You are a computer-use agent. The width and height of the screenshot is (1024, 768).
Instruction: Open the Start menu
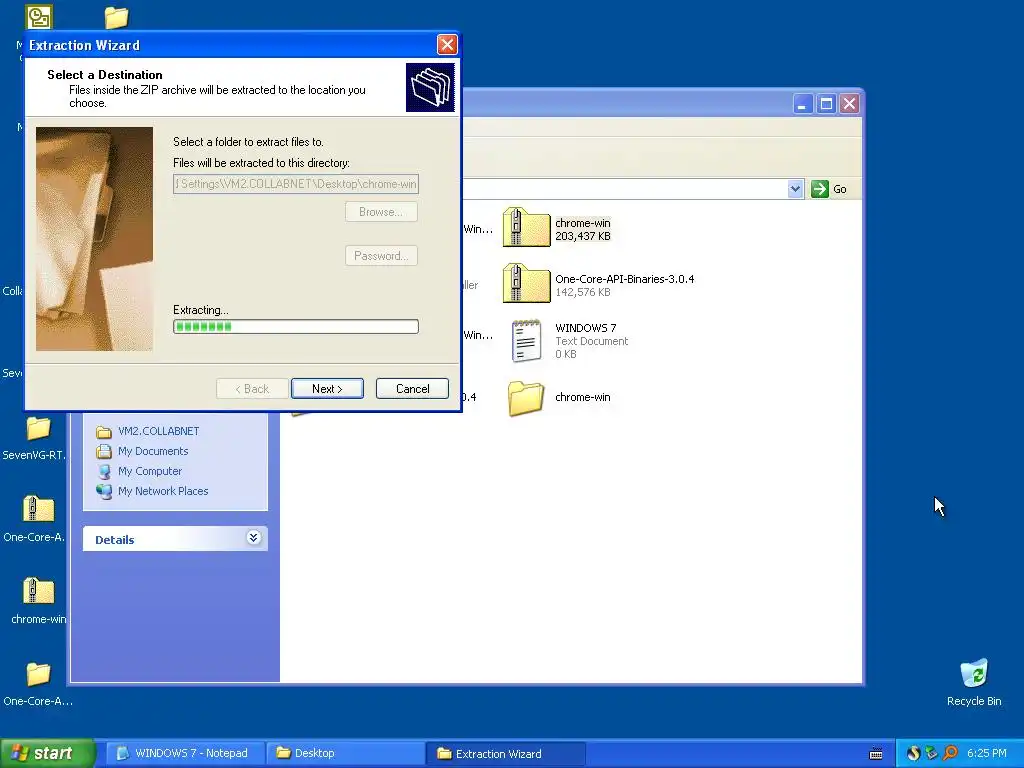tap(47, 753)
